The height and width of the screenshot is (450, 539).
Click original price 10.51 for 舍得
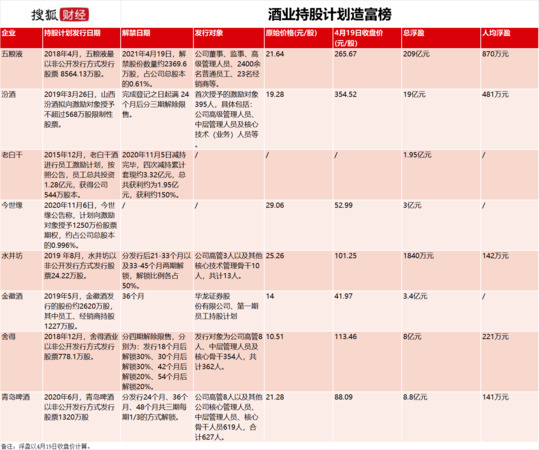275,337
